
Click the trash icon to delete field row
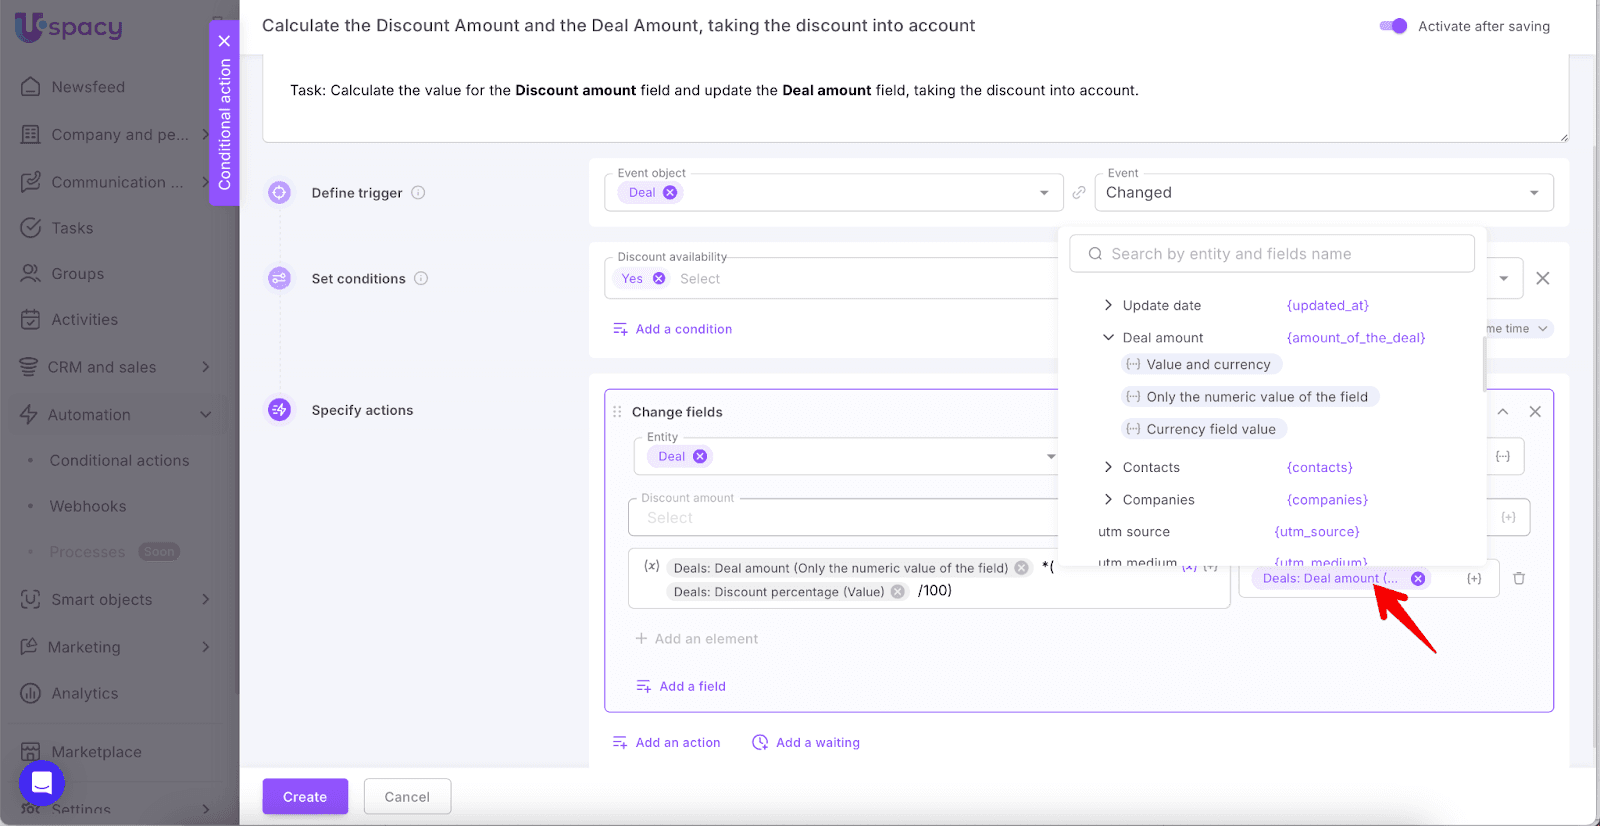click(1519, 578)
